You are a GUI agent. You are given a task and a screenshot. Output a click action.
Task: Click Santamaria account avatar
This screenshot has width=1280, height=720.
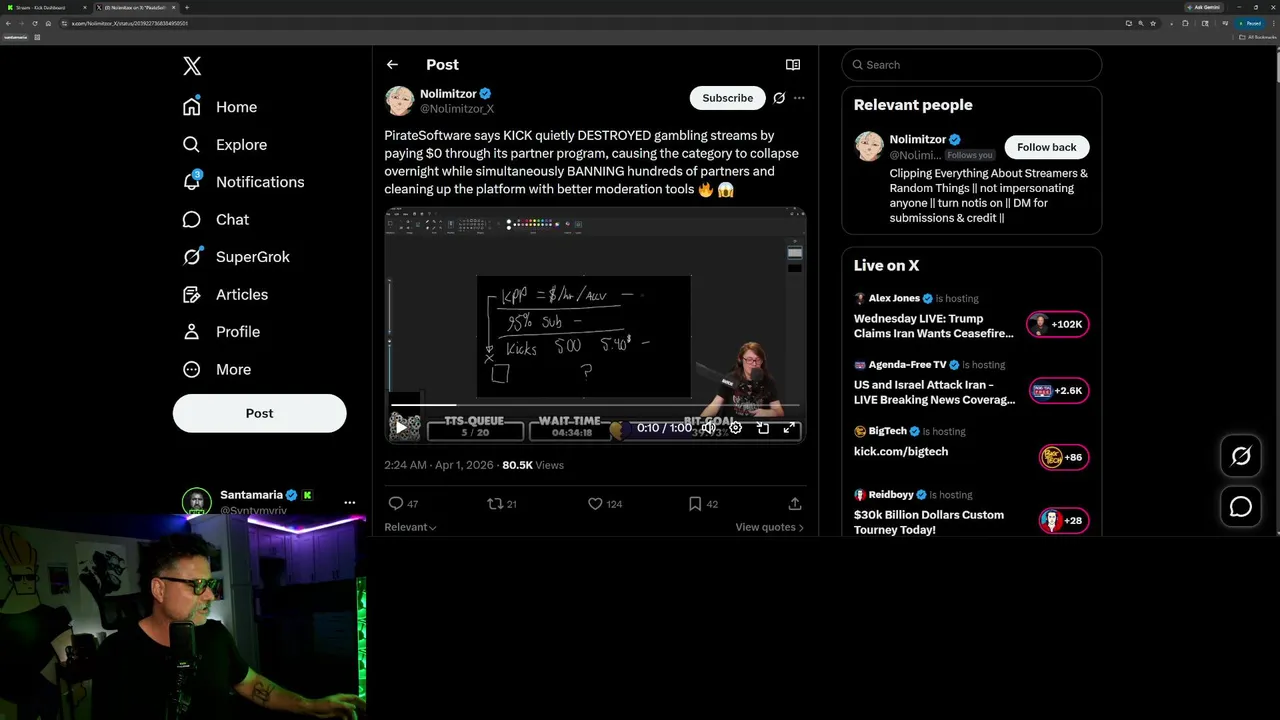point(196,502)
